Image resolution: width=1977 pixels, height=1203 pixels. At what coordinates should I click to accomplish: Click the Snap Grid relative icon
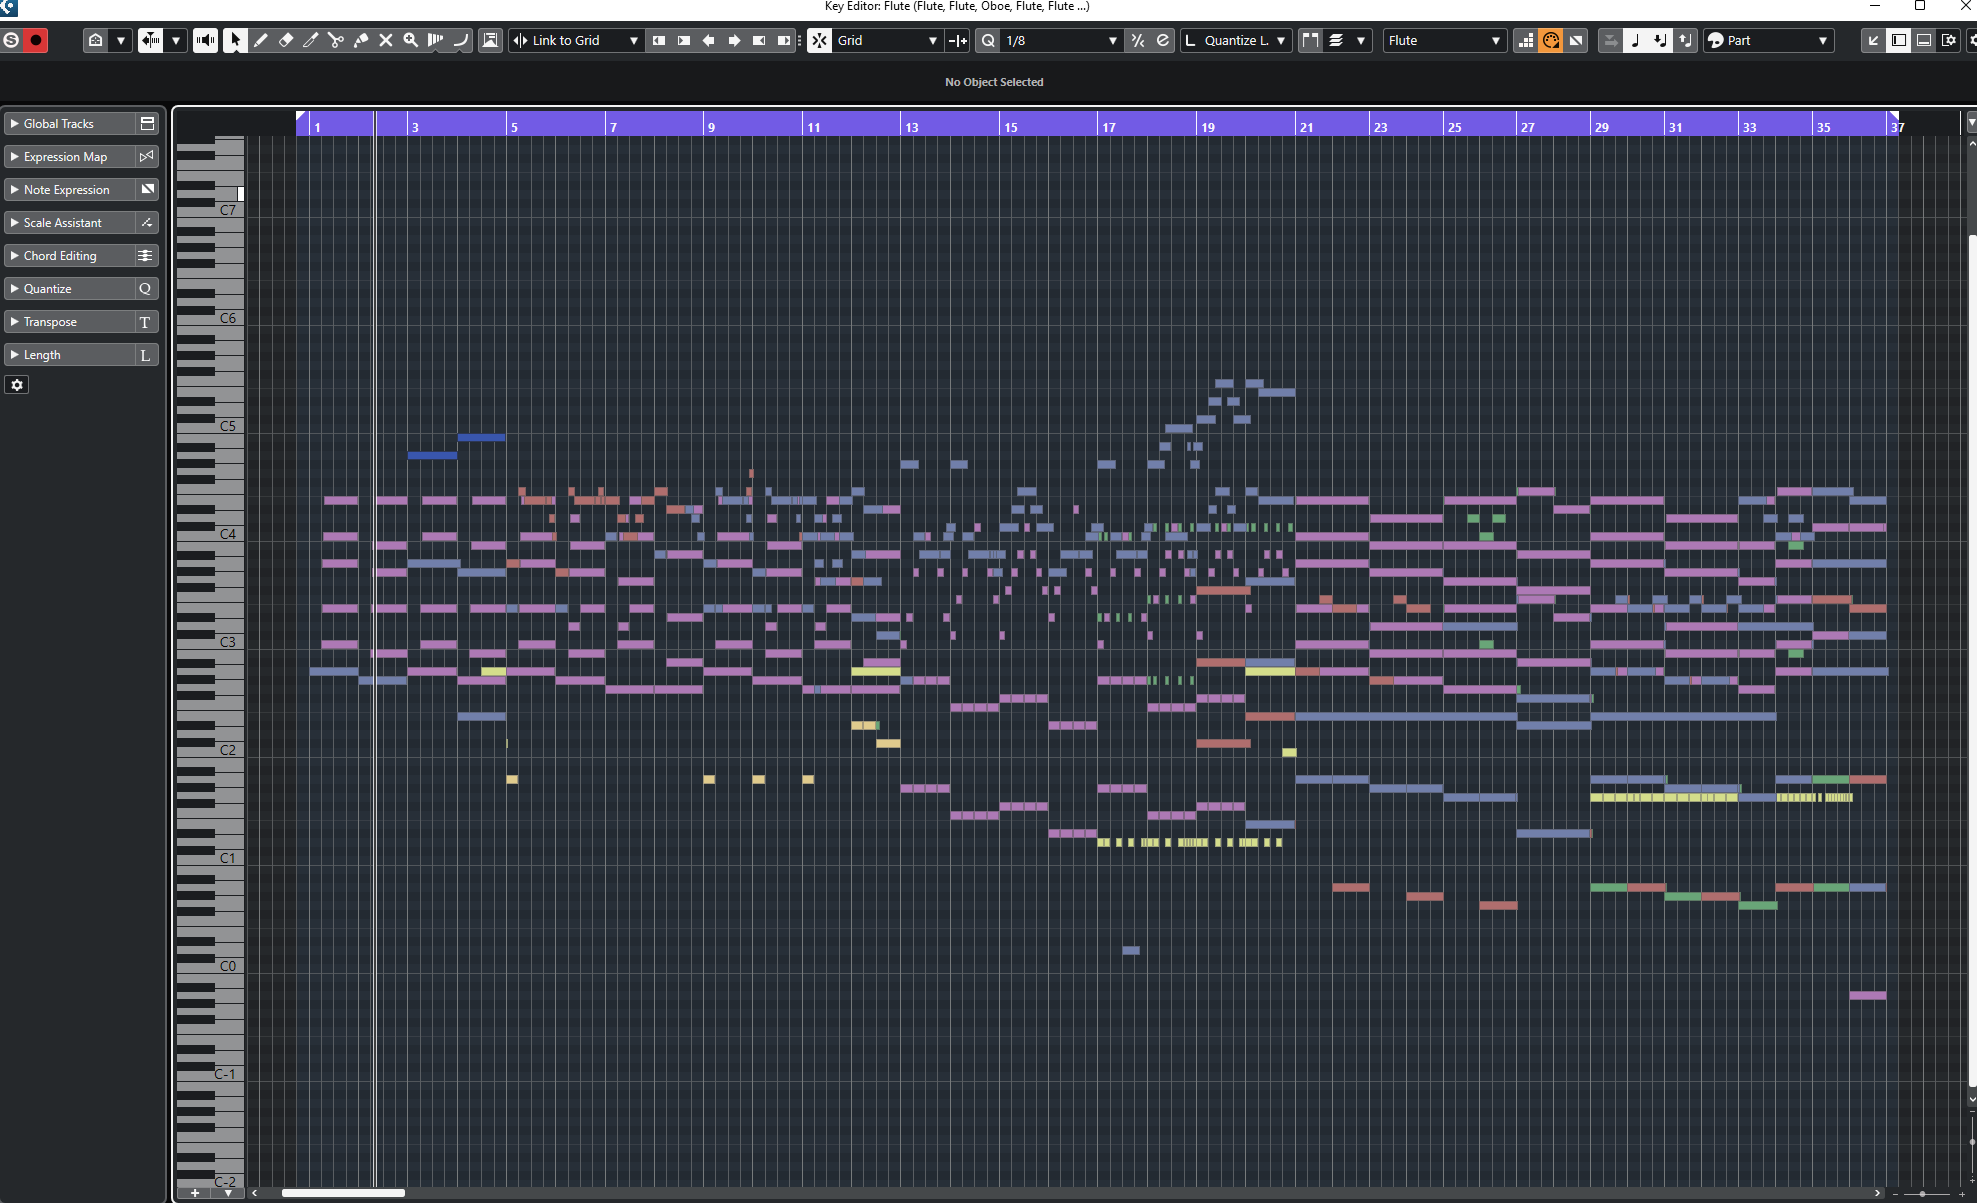[x=957, y=40]
